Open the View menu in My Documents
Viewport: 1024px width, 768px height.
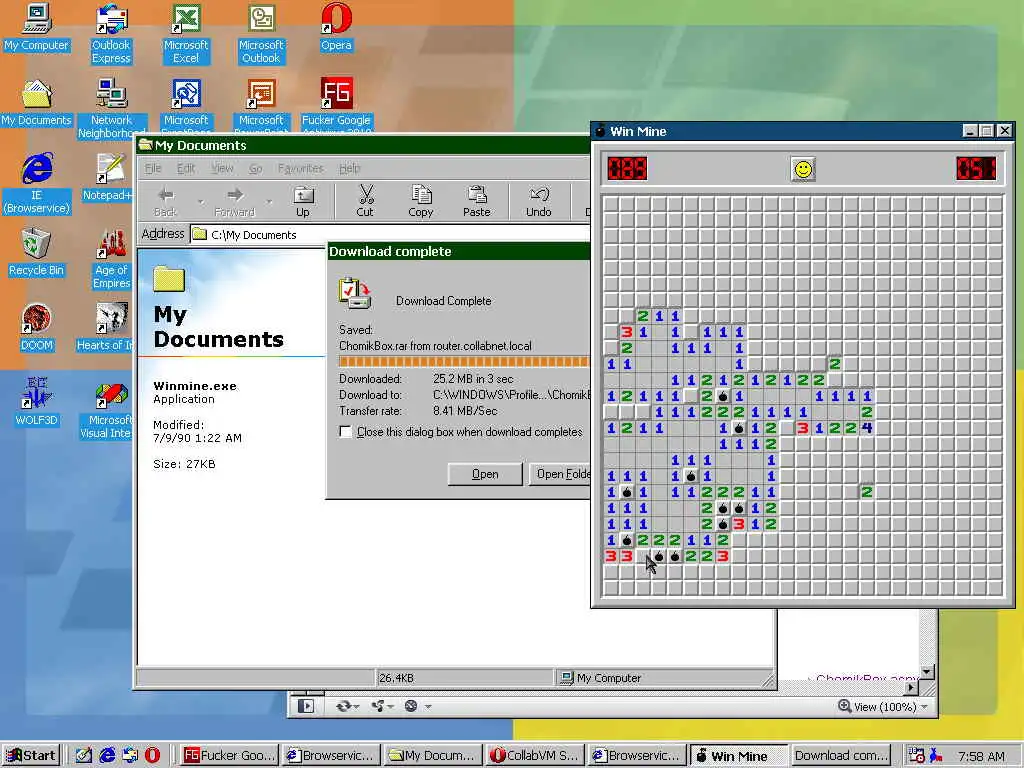point(222,168)
